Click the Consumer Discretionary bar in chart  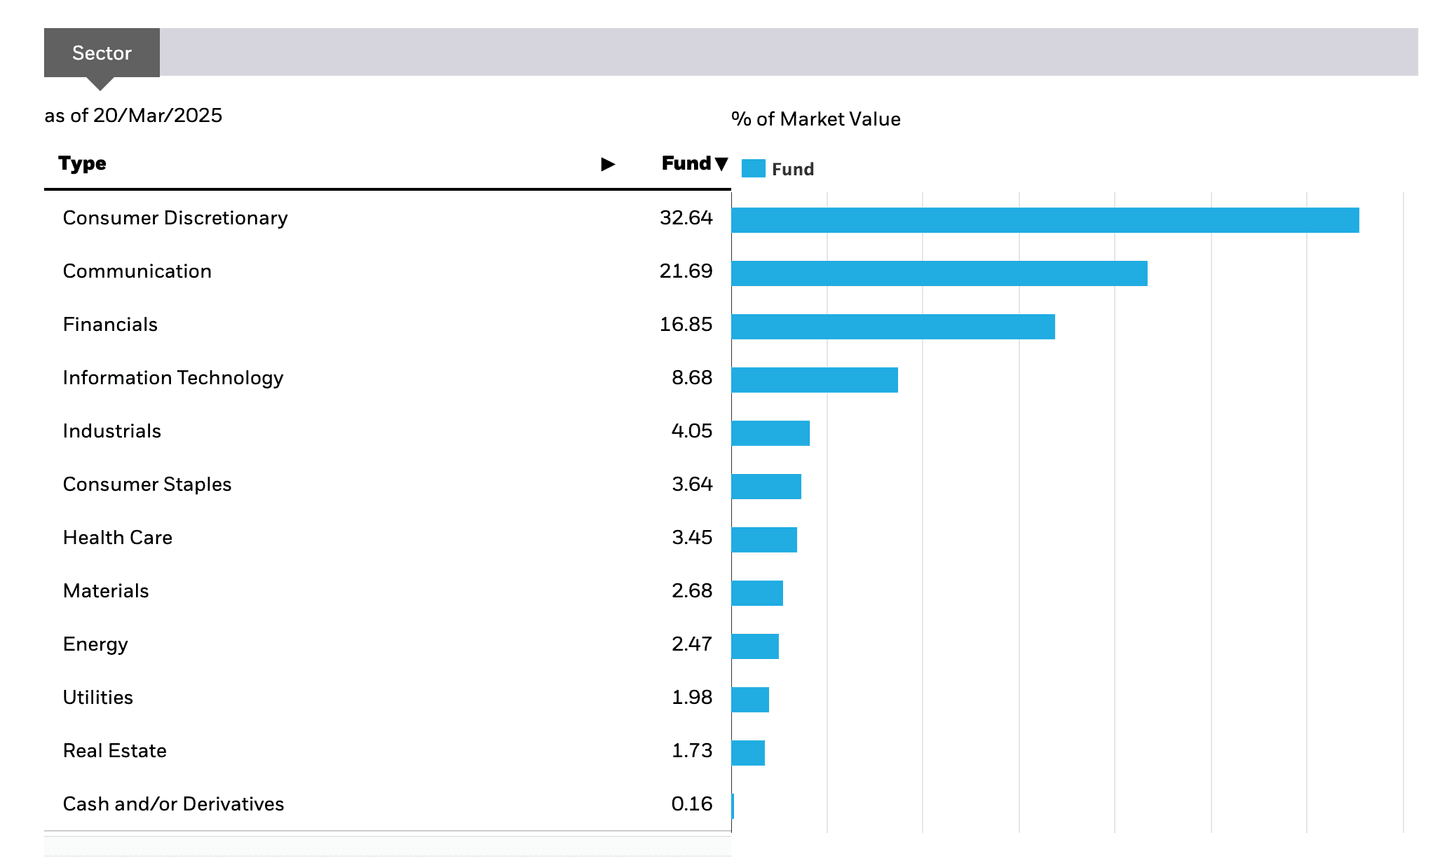(1045, 220)
